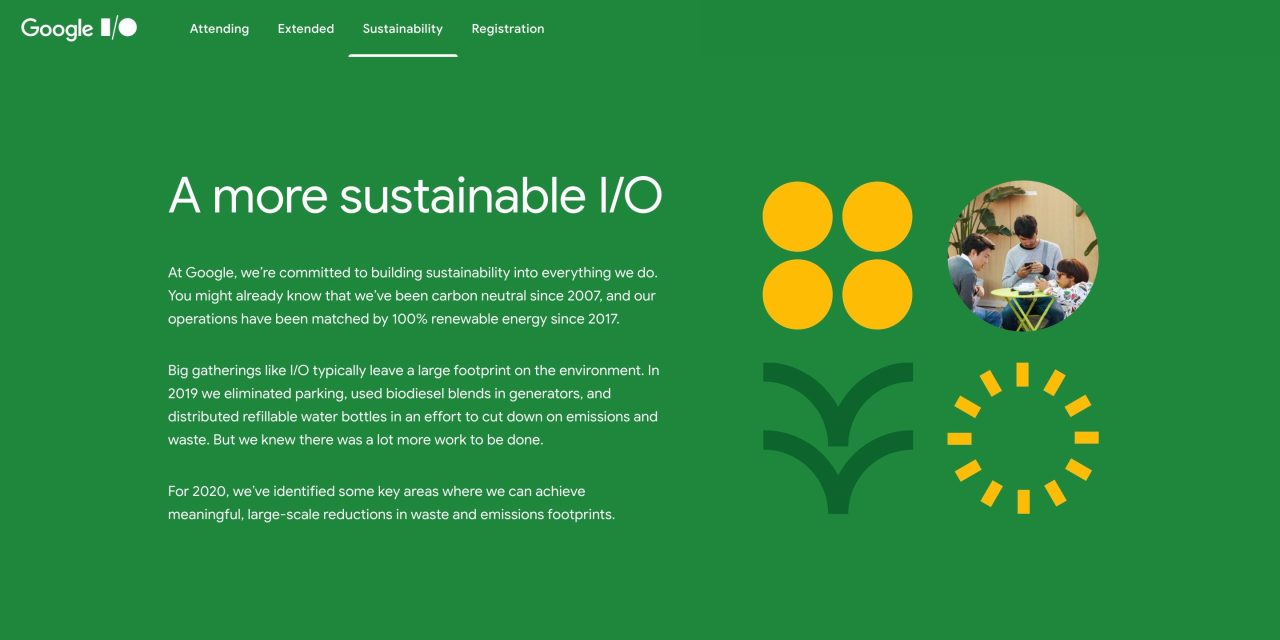Click the paragraph about carbon neutral since 2007
The height and width of the screenshot is (640, 1280).
point(413,295)
